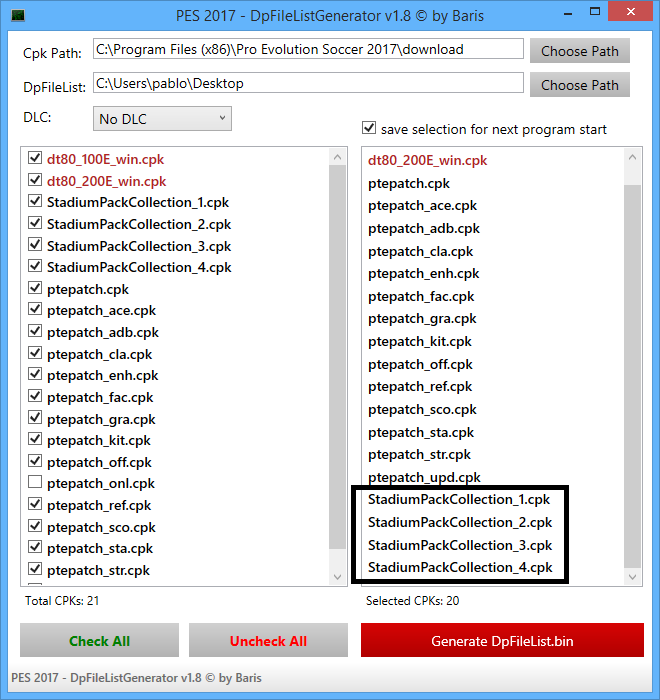The height and width of the screenshot is (700, 660).
Task: Select ptepatch_enh.cpk in right list
Action: [x=423, y=273]
